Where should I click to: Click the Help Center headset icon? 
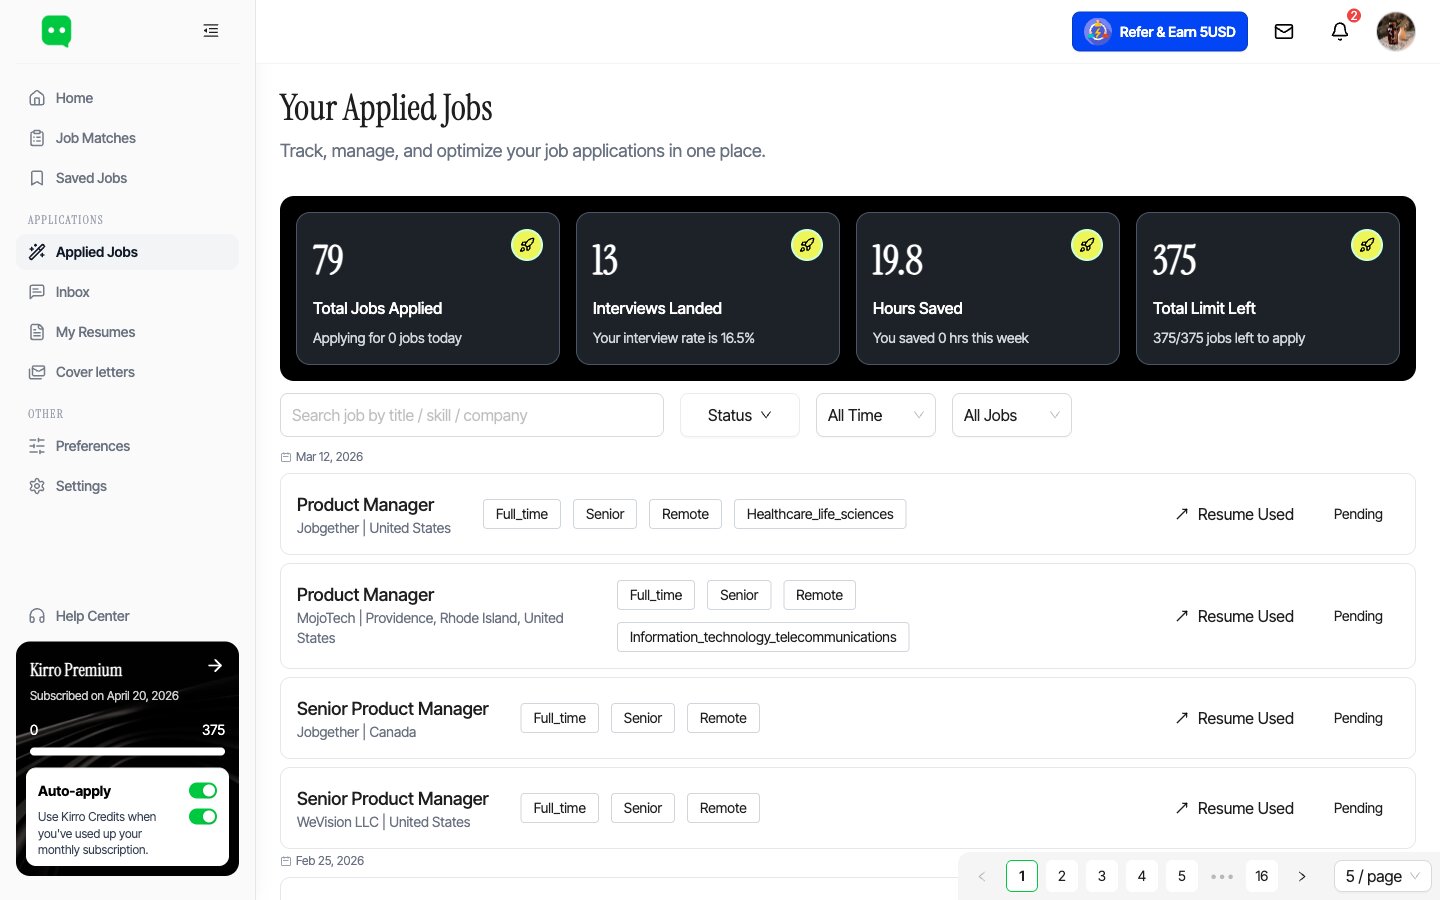tap(37, 616)
